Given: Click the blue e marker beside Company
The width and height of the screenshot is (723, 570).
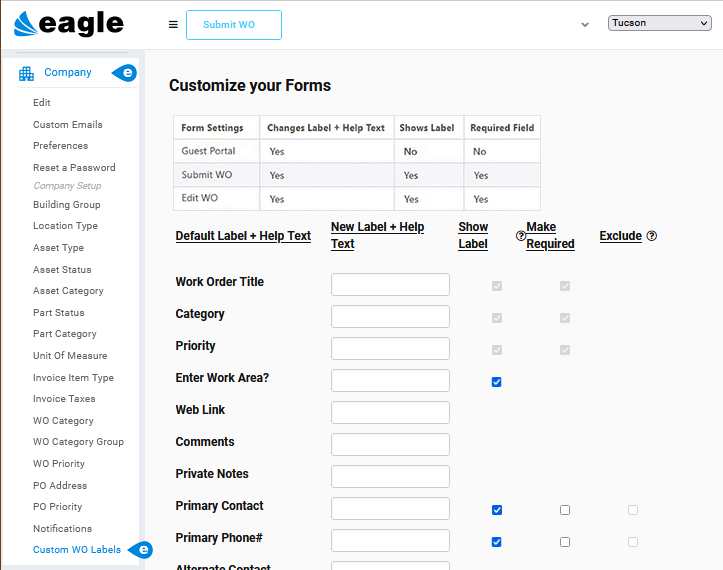Looking at the screenshot, I should 124,73.
